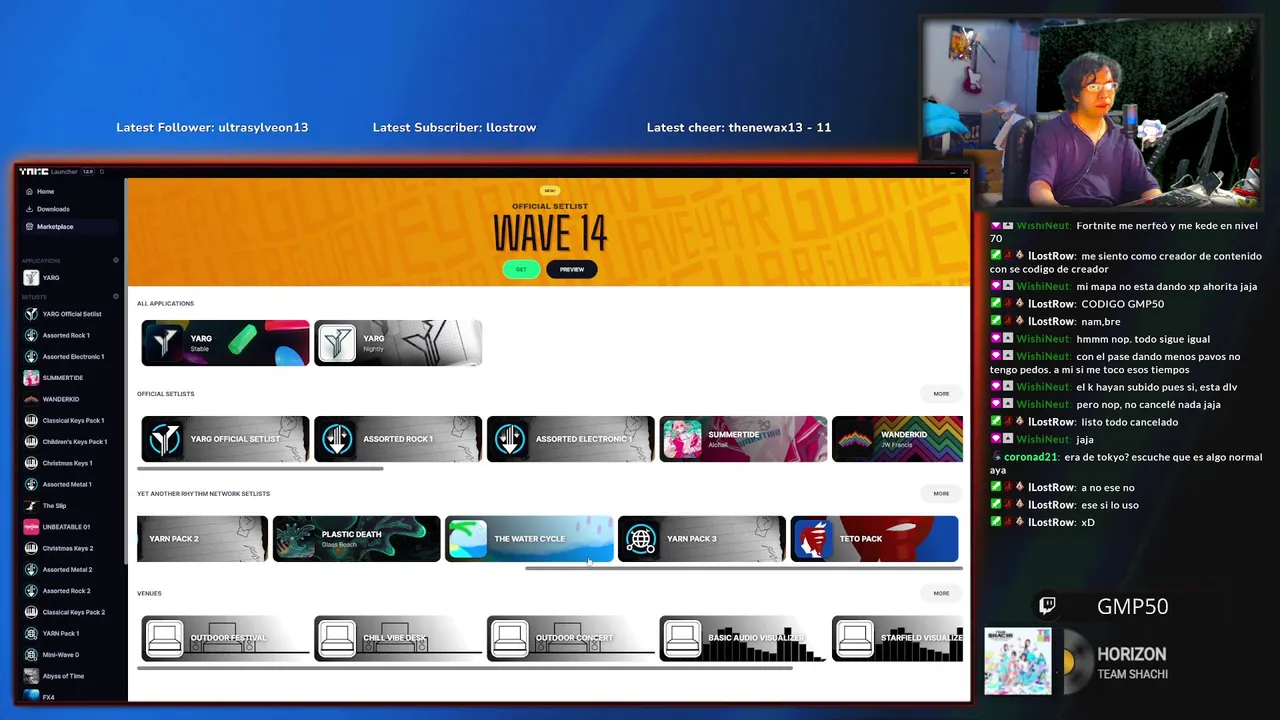Open the WANDERKID marketplace card

click(897, 439)
